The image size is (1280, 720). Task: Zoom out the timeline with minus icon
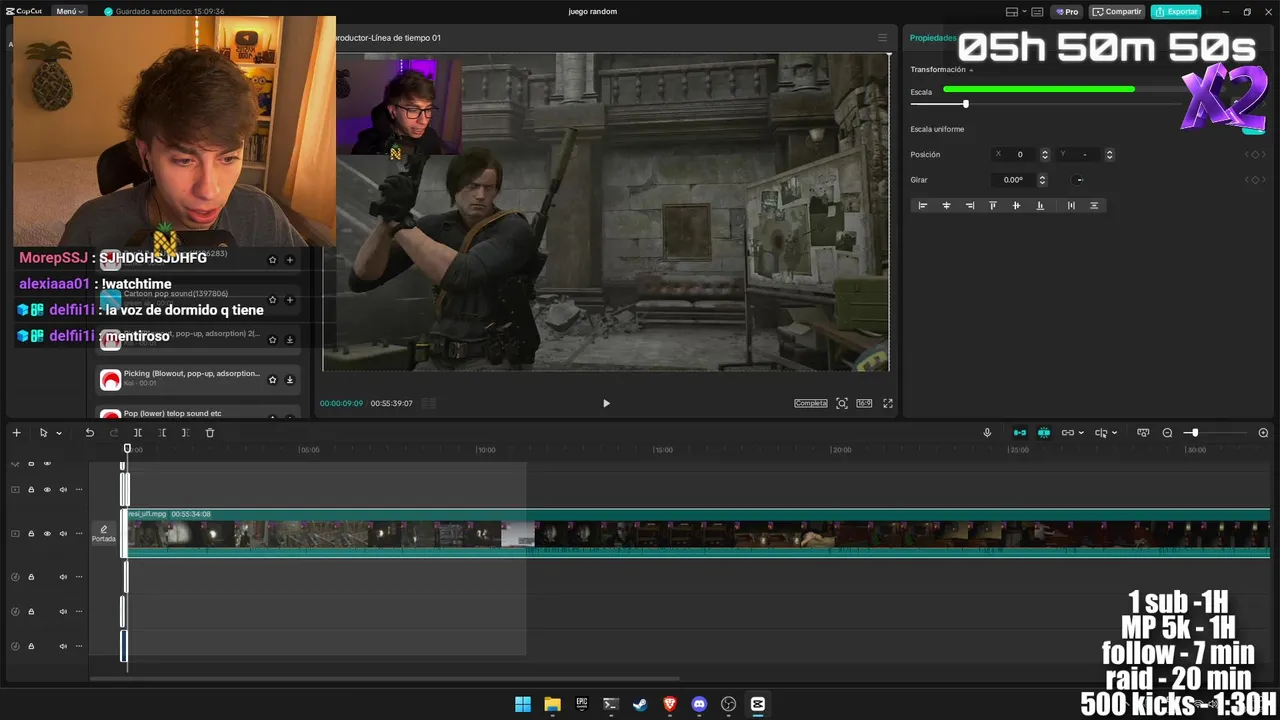click(1167, 433)
